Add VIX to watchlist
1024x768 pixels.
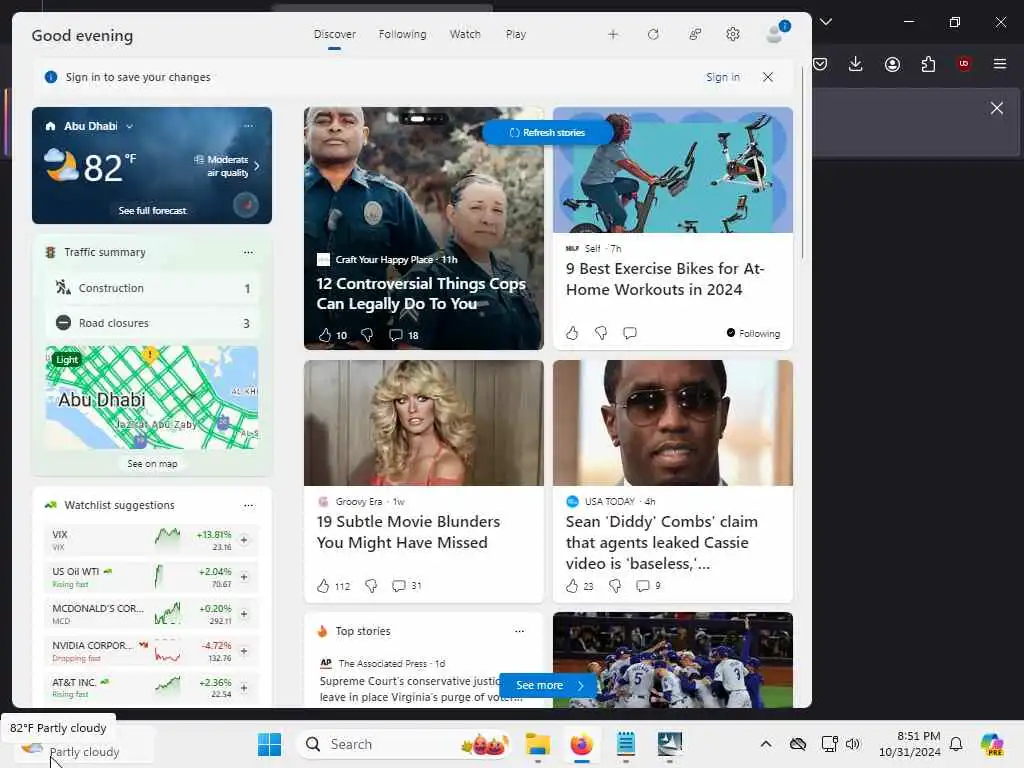(x=244, y=540)
